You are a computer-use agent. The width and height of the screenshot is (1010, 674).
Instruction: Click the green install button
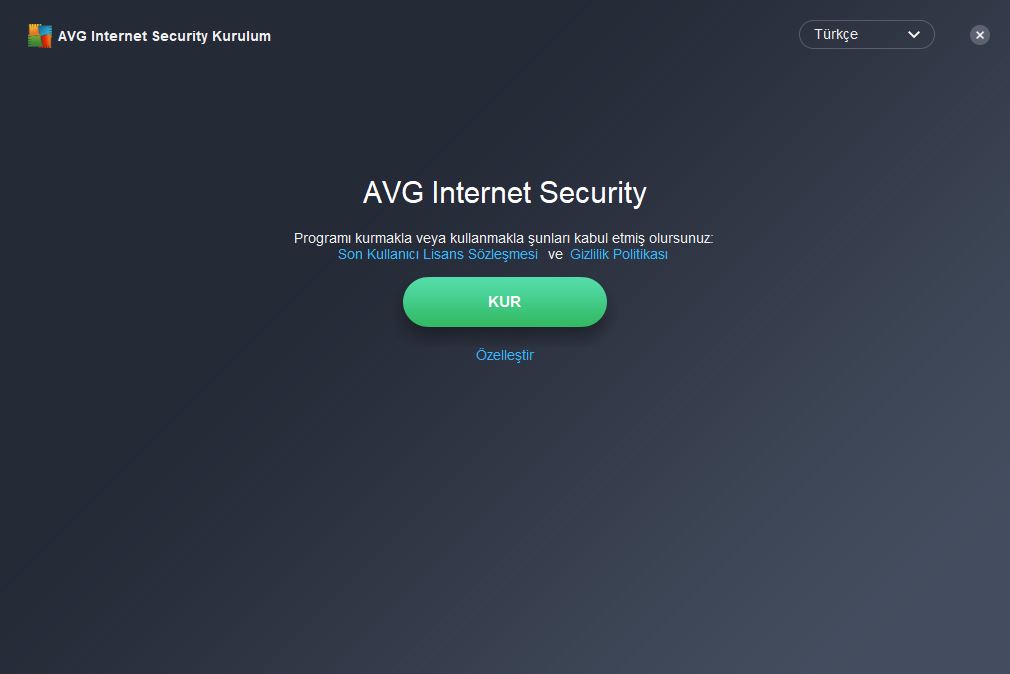click(504, 302)
